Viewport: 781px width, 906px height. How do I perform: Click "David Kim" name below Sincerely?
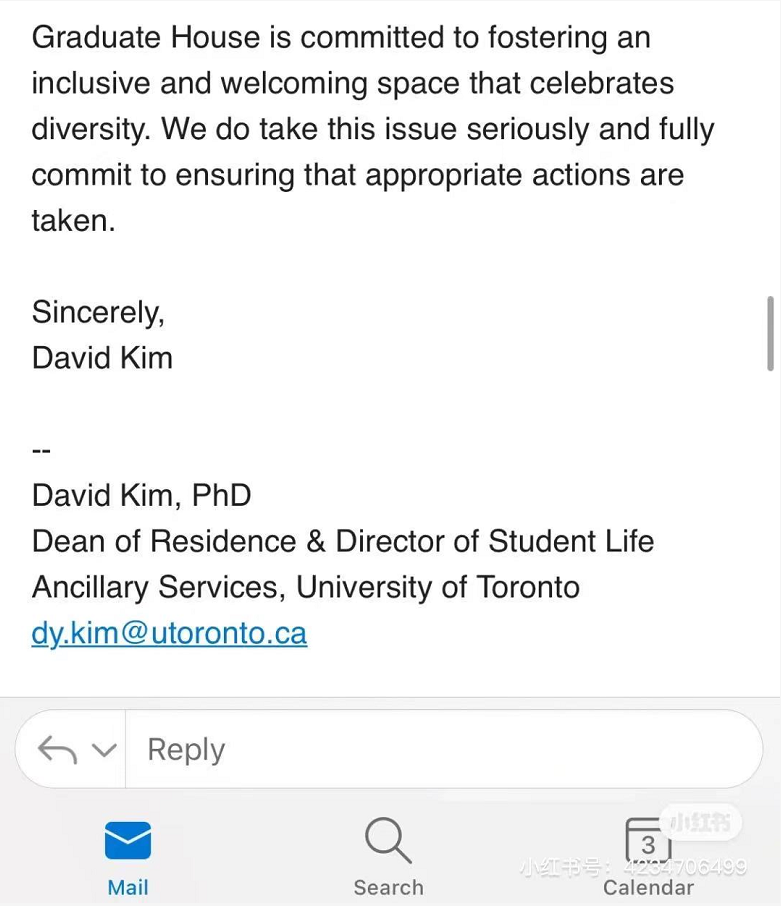(x=102, y=358)
